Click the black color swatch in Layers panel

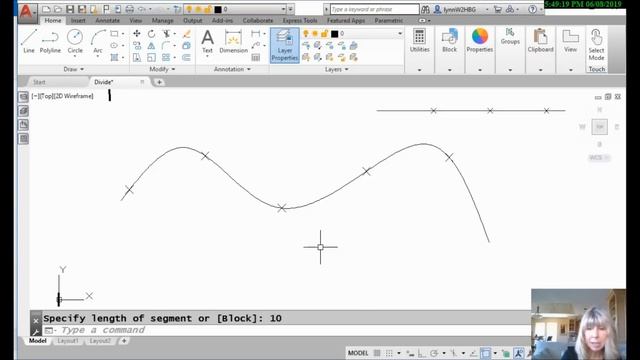coord(335,34)
